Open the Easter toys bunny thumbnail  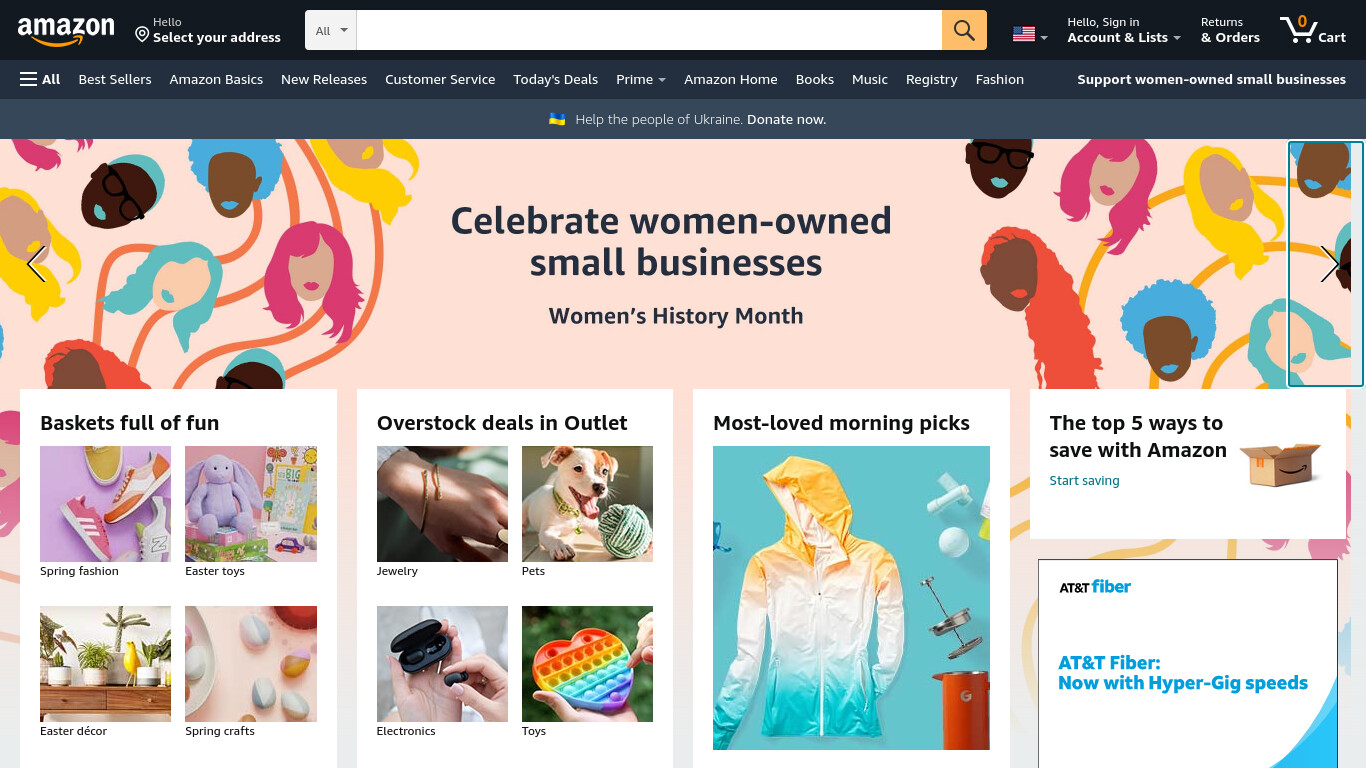tap(251, 504)
